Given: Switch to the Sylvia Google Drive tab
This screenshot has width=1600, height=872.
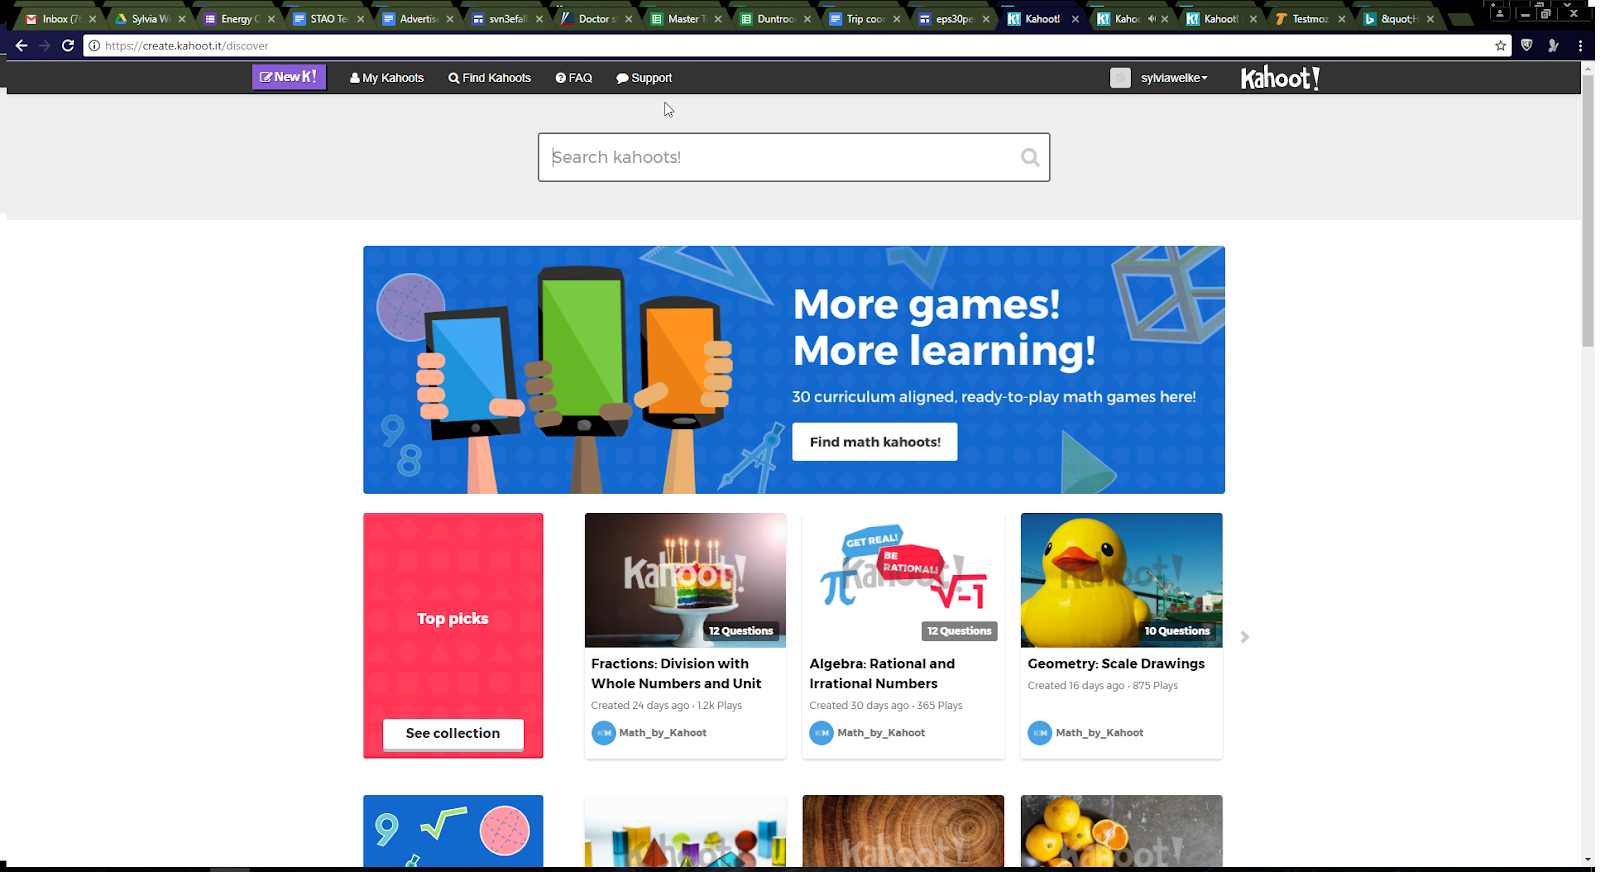Looking at the screenshot, I should pos(146,19).
